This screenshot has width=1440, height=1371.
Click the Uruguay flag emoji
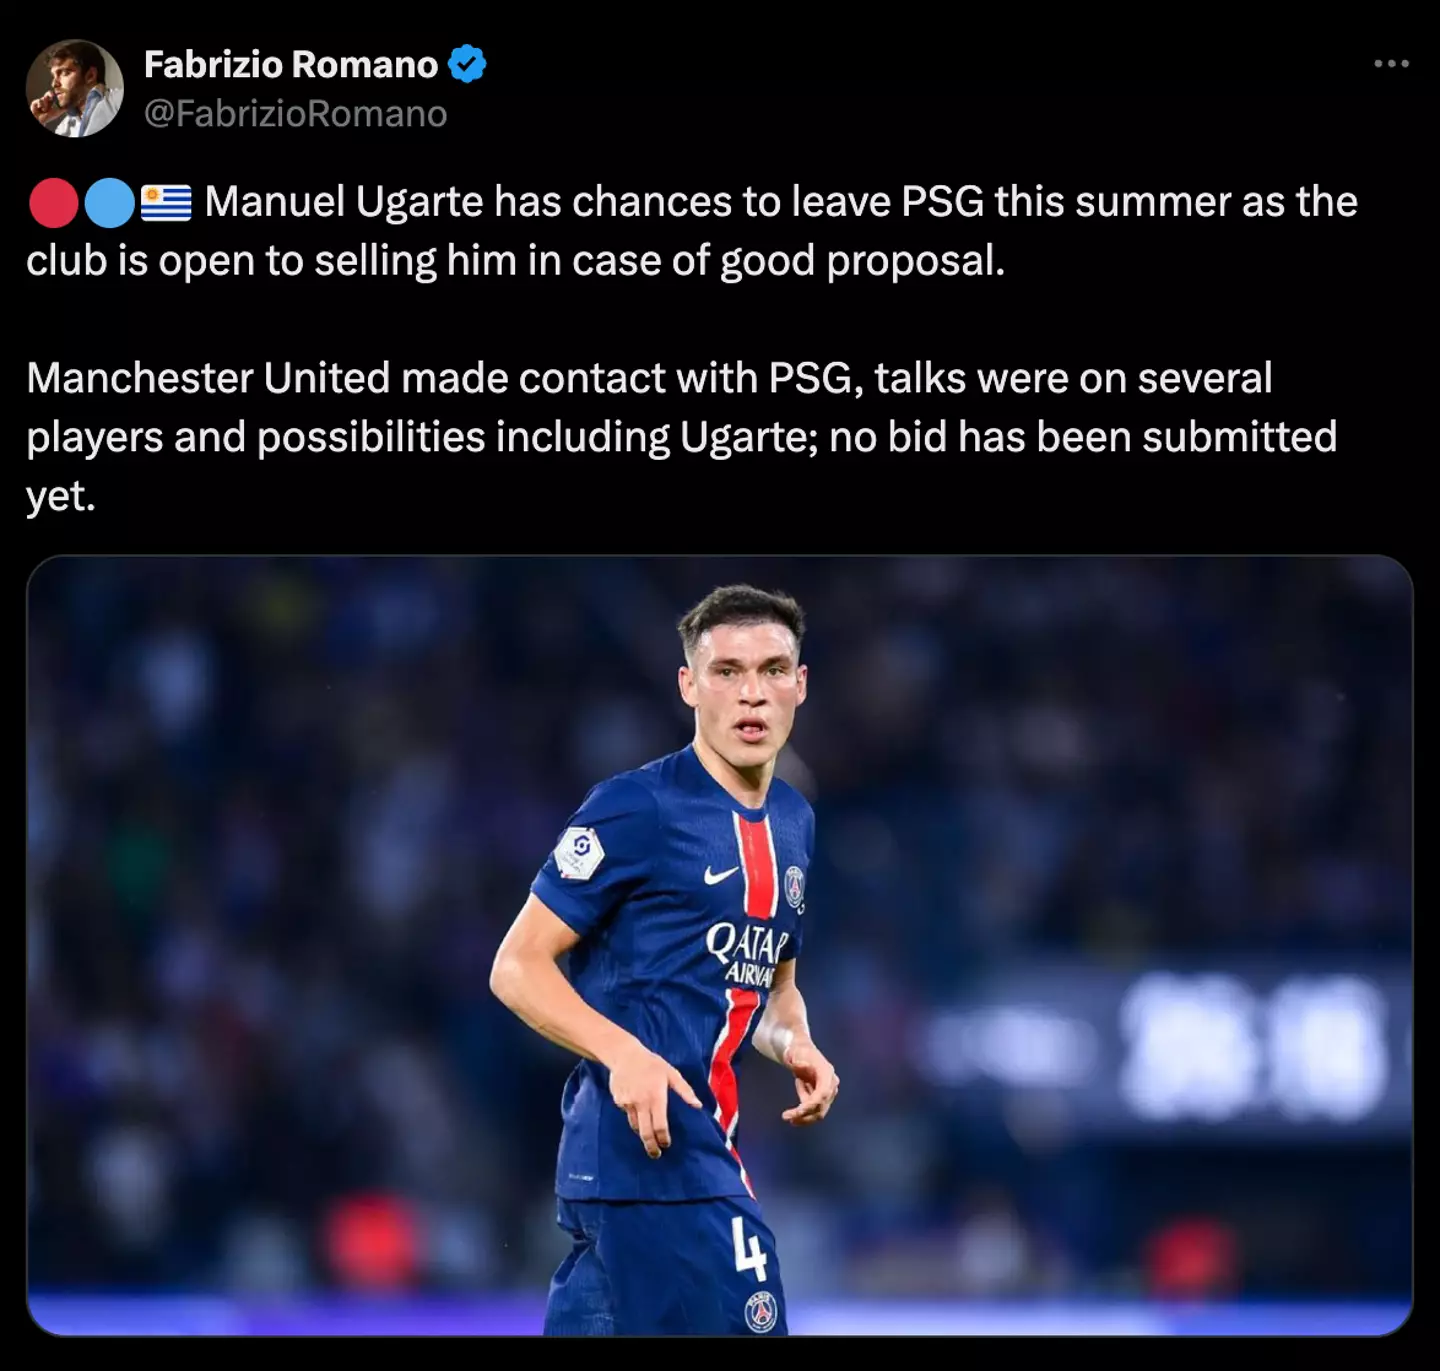point(166,203)
